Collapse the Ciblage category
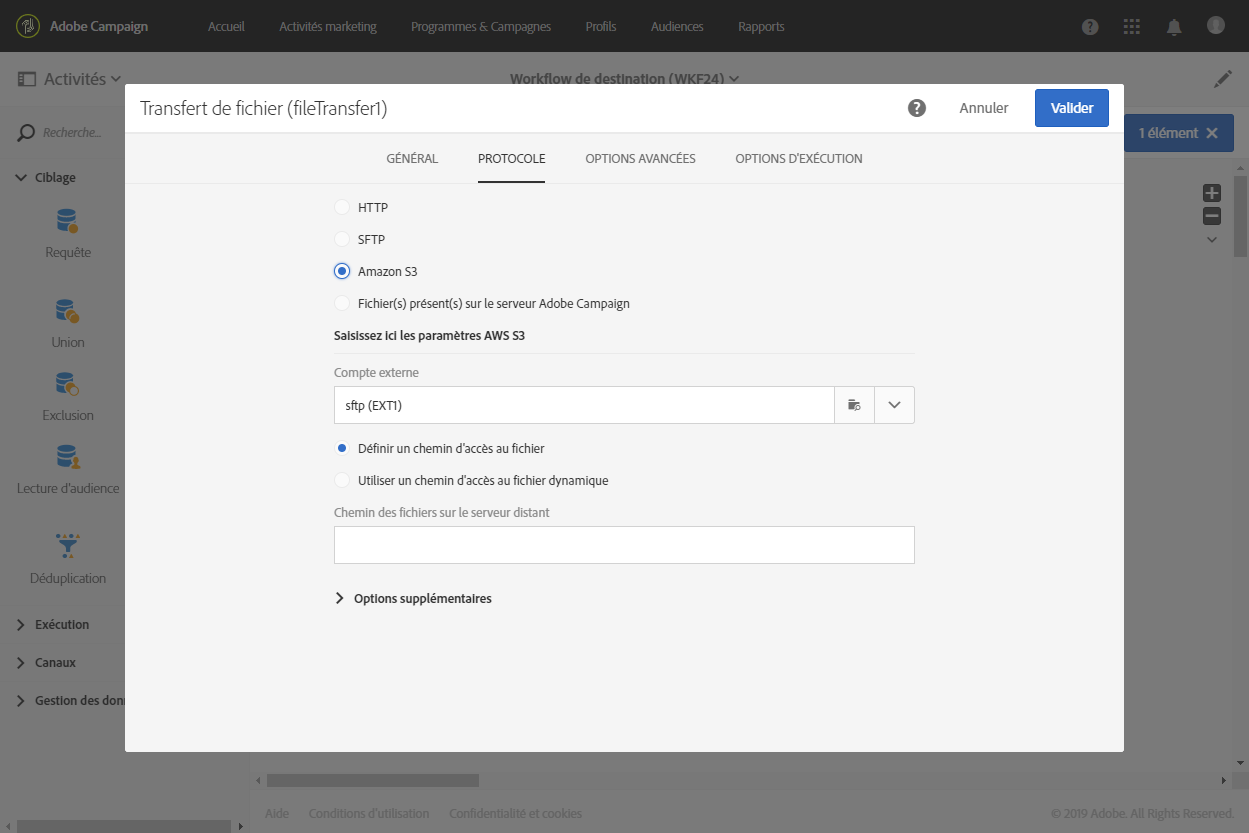Image resolution: width=1249 pixels, height=833 pixels. click(47, 178)
